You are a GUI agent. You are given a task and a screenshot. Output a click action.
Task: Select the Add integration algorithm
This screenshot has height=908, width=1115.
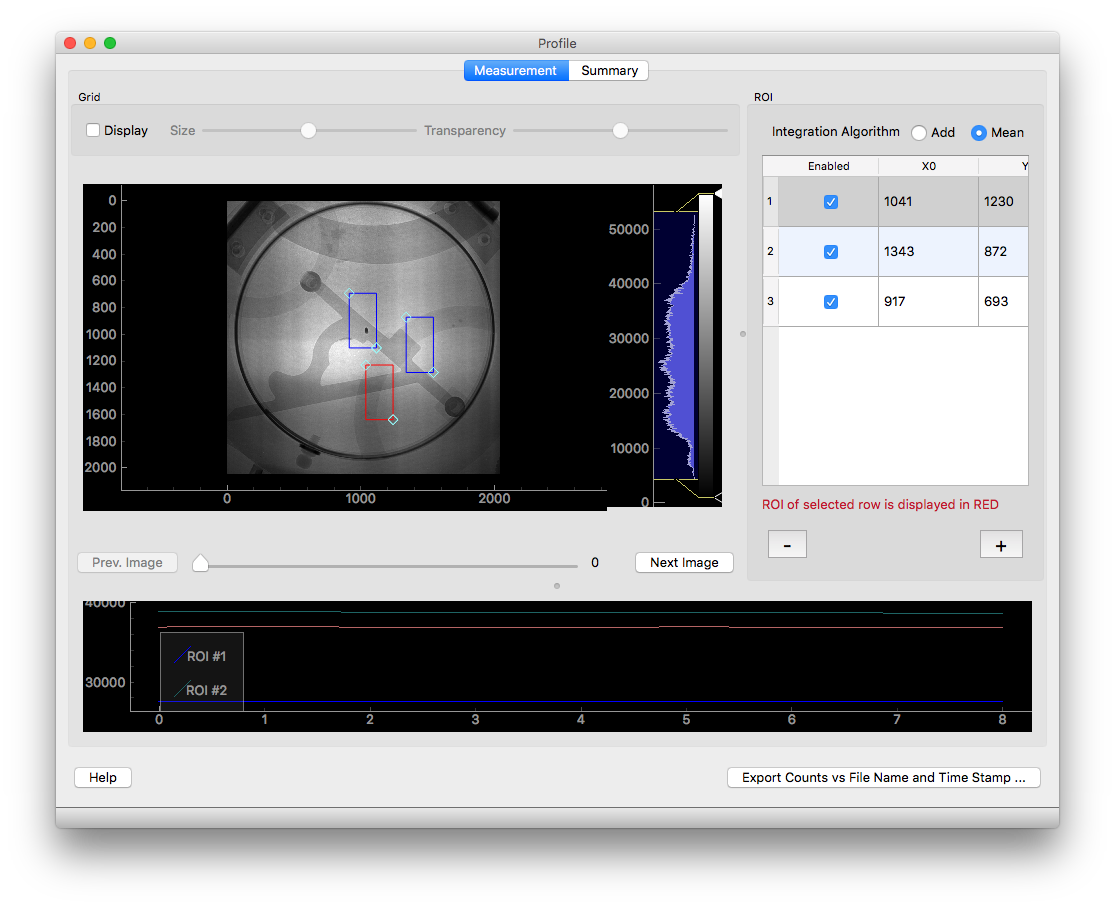(919, 133)
